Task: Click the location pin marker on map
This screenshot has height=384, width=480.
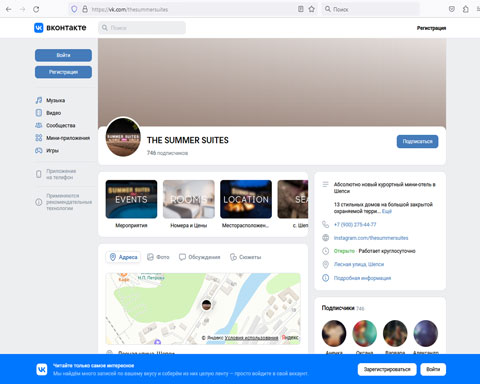Action: 206,305
